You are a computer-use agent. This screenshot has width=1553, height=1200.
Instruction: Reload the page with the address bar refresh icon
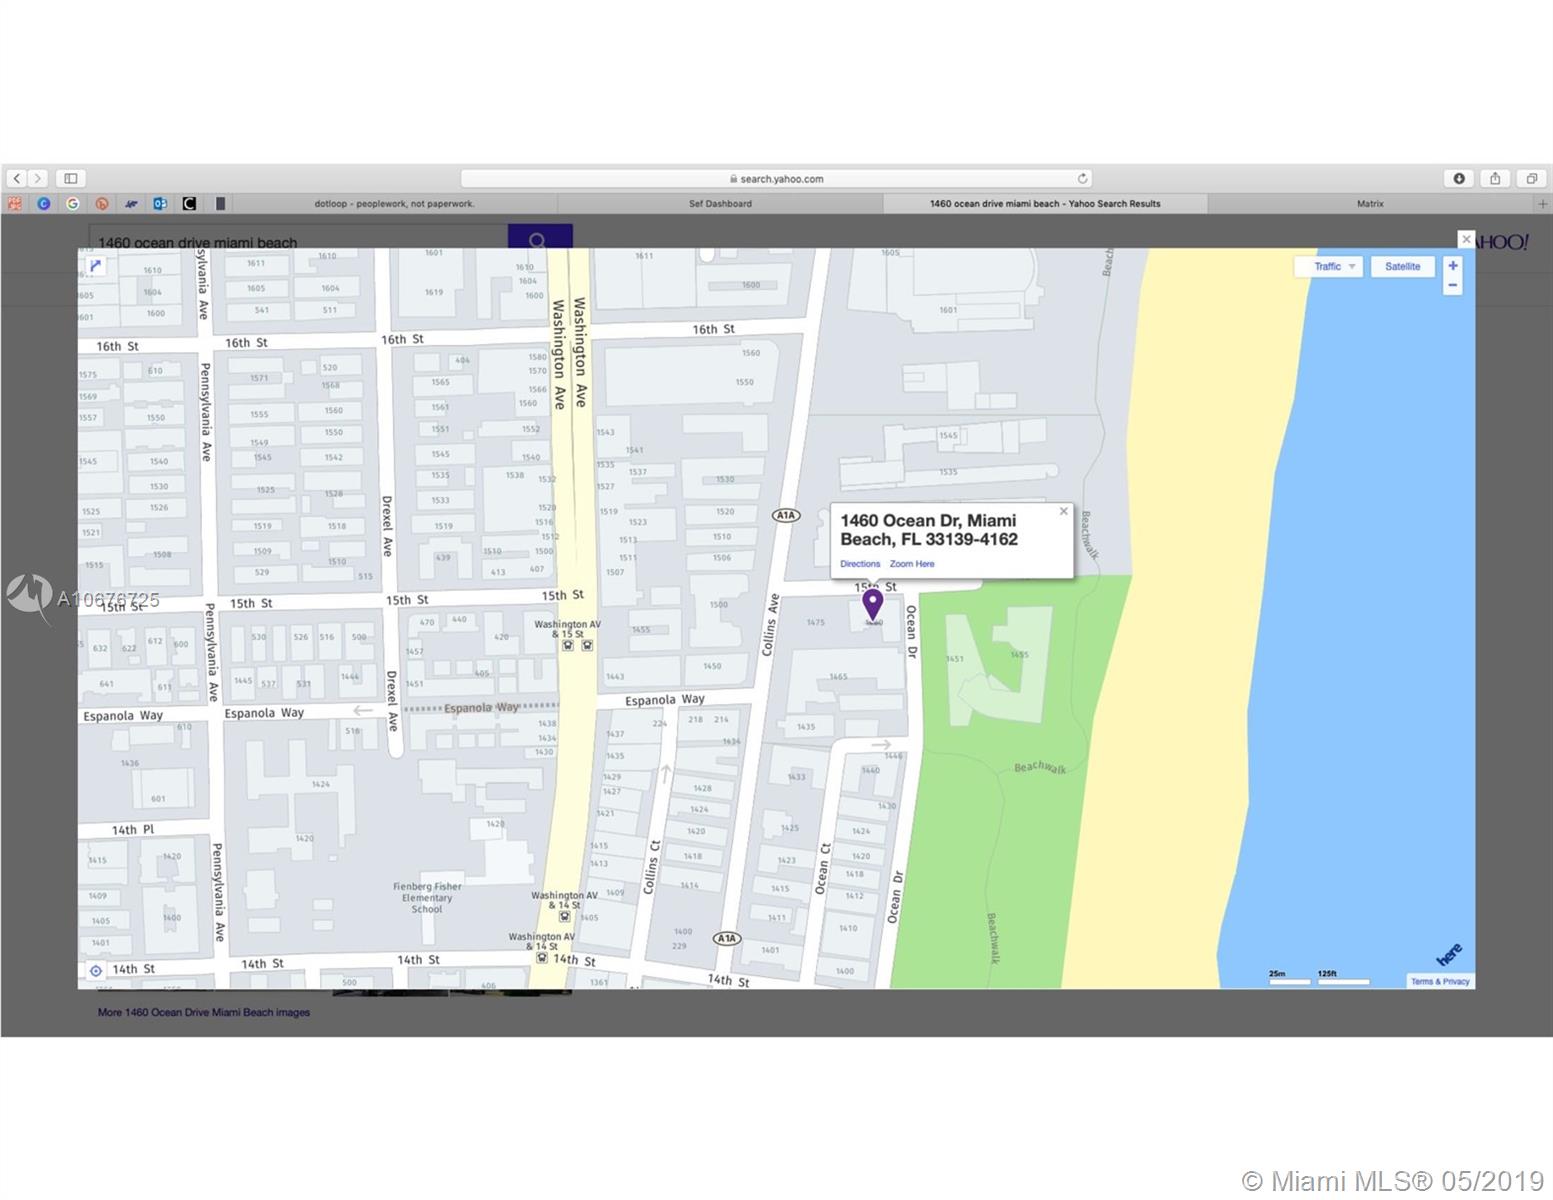(1082, 179)
